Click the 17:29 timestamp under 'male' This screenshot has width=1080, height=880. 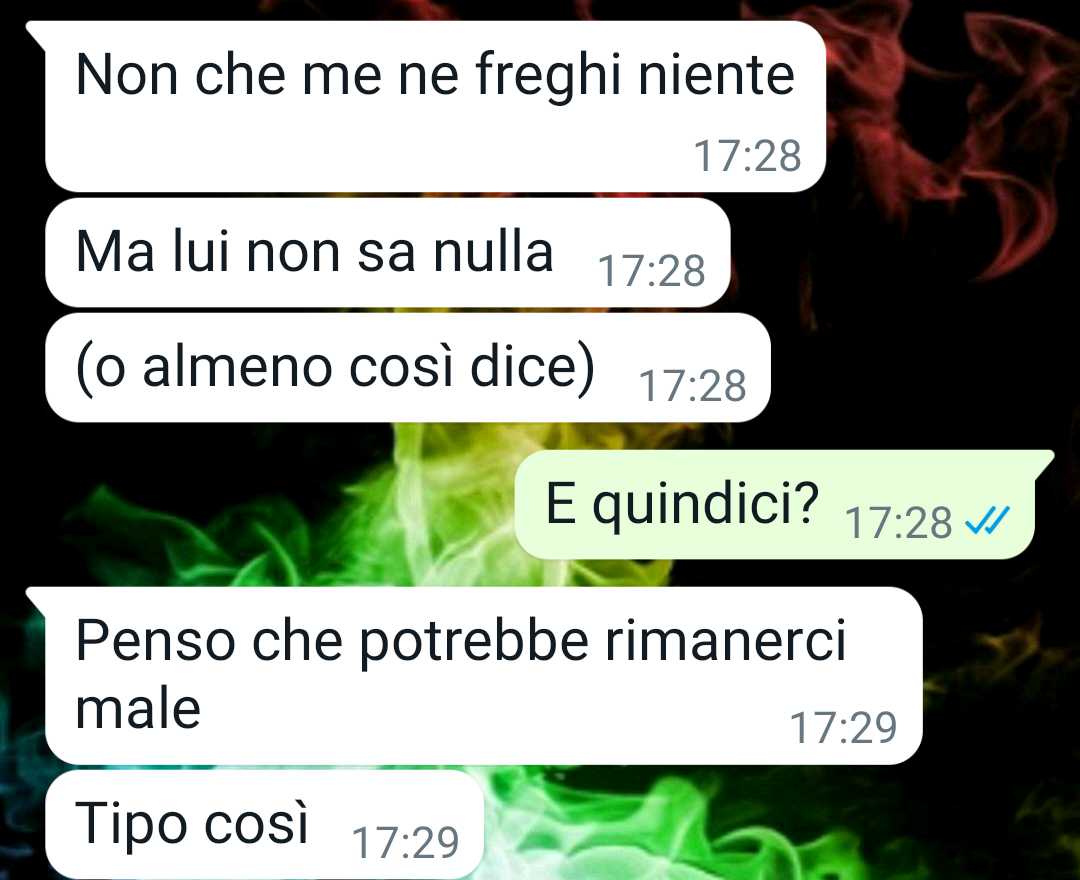(843, 728)
